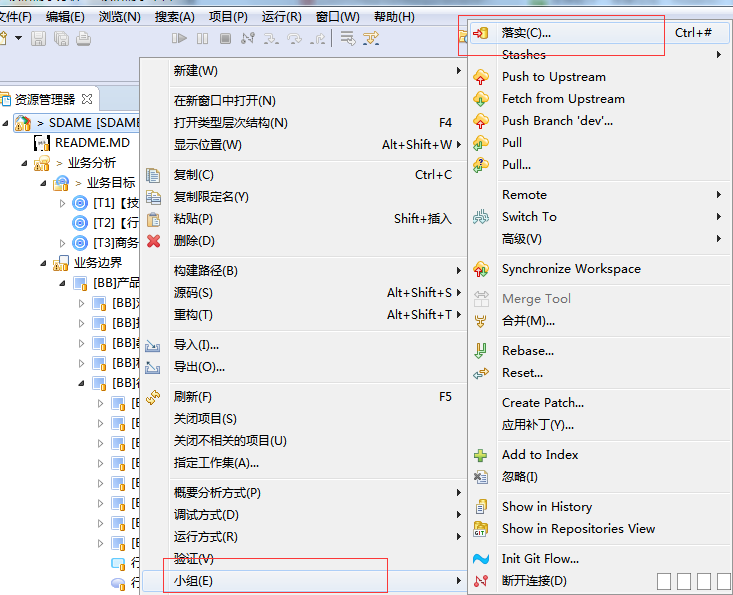Open the 运行(R) menu in menu bar
733x595 pixels.
pyautogui.click(x=281, y=17)
